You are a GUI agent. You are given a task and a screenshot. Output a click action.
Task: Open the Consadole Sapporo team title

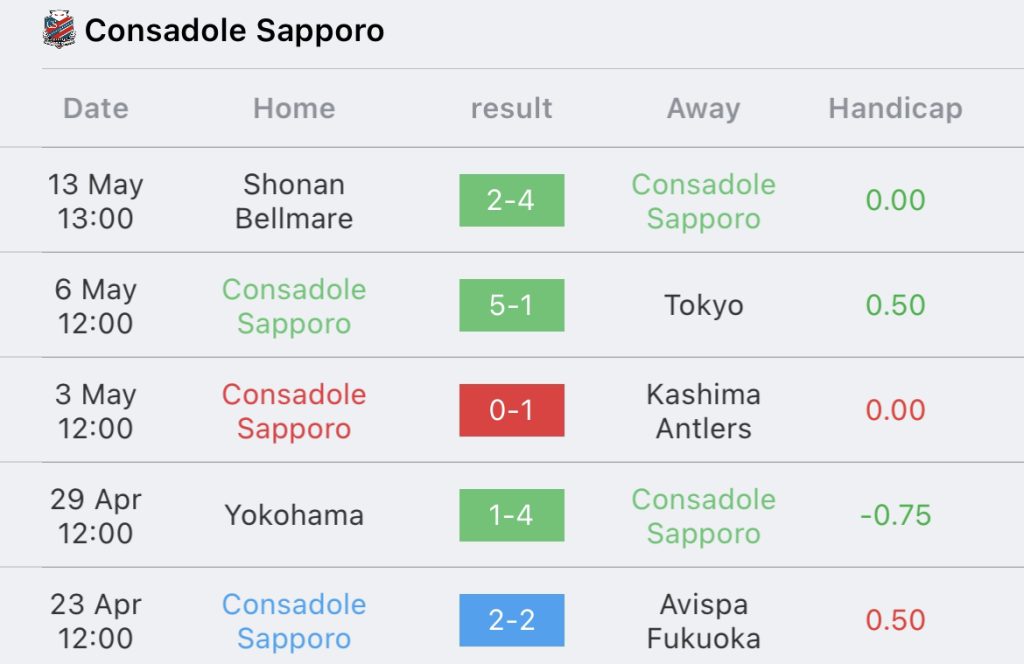(234, 31)
